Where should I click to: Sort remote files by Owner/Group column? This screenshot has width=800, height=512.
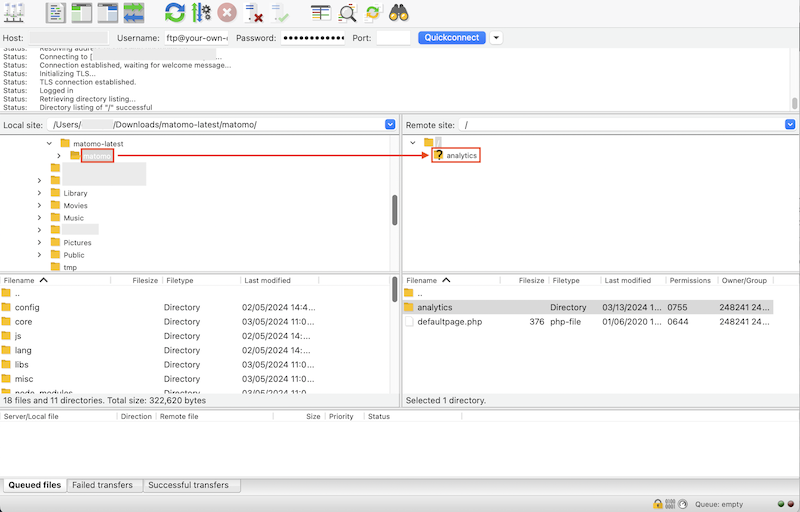pos(744,280)
